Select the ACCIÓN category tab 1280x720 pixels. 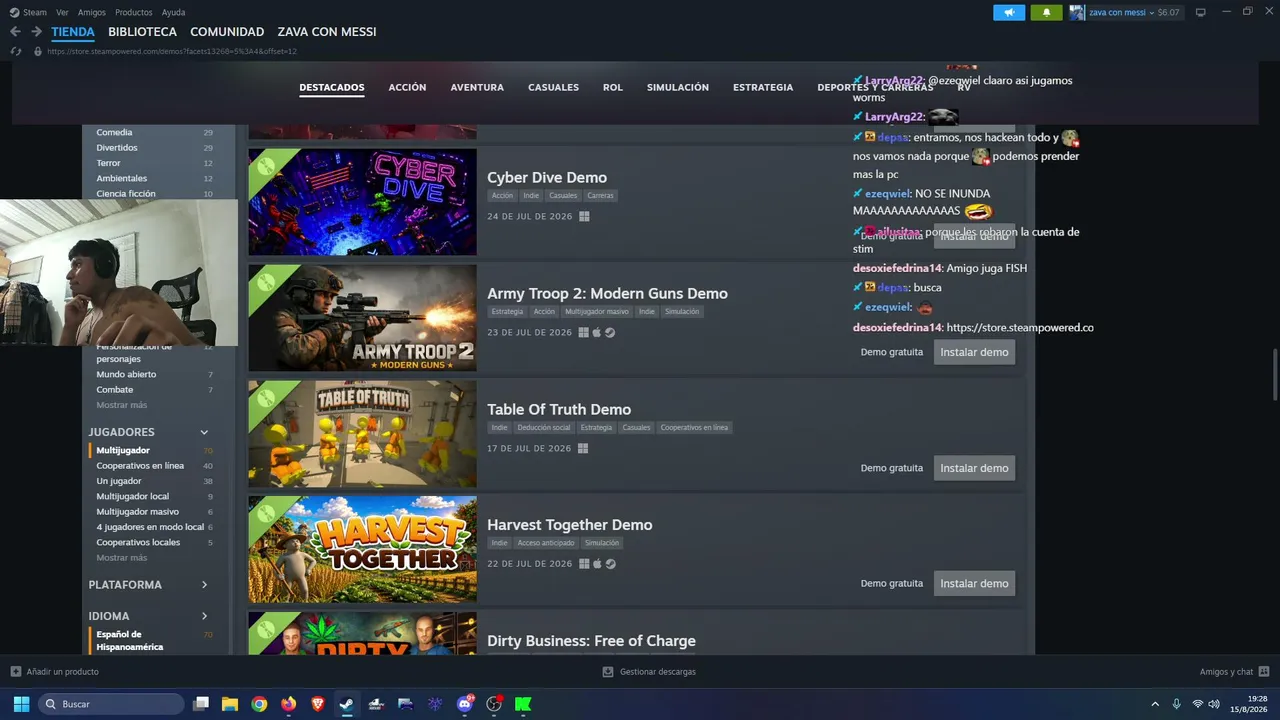click(x=407, y=87)
